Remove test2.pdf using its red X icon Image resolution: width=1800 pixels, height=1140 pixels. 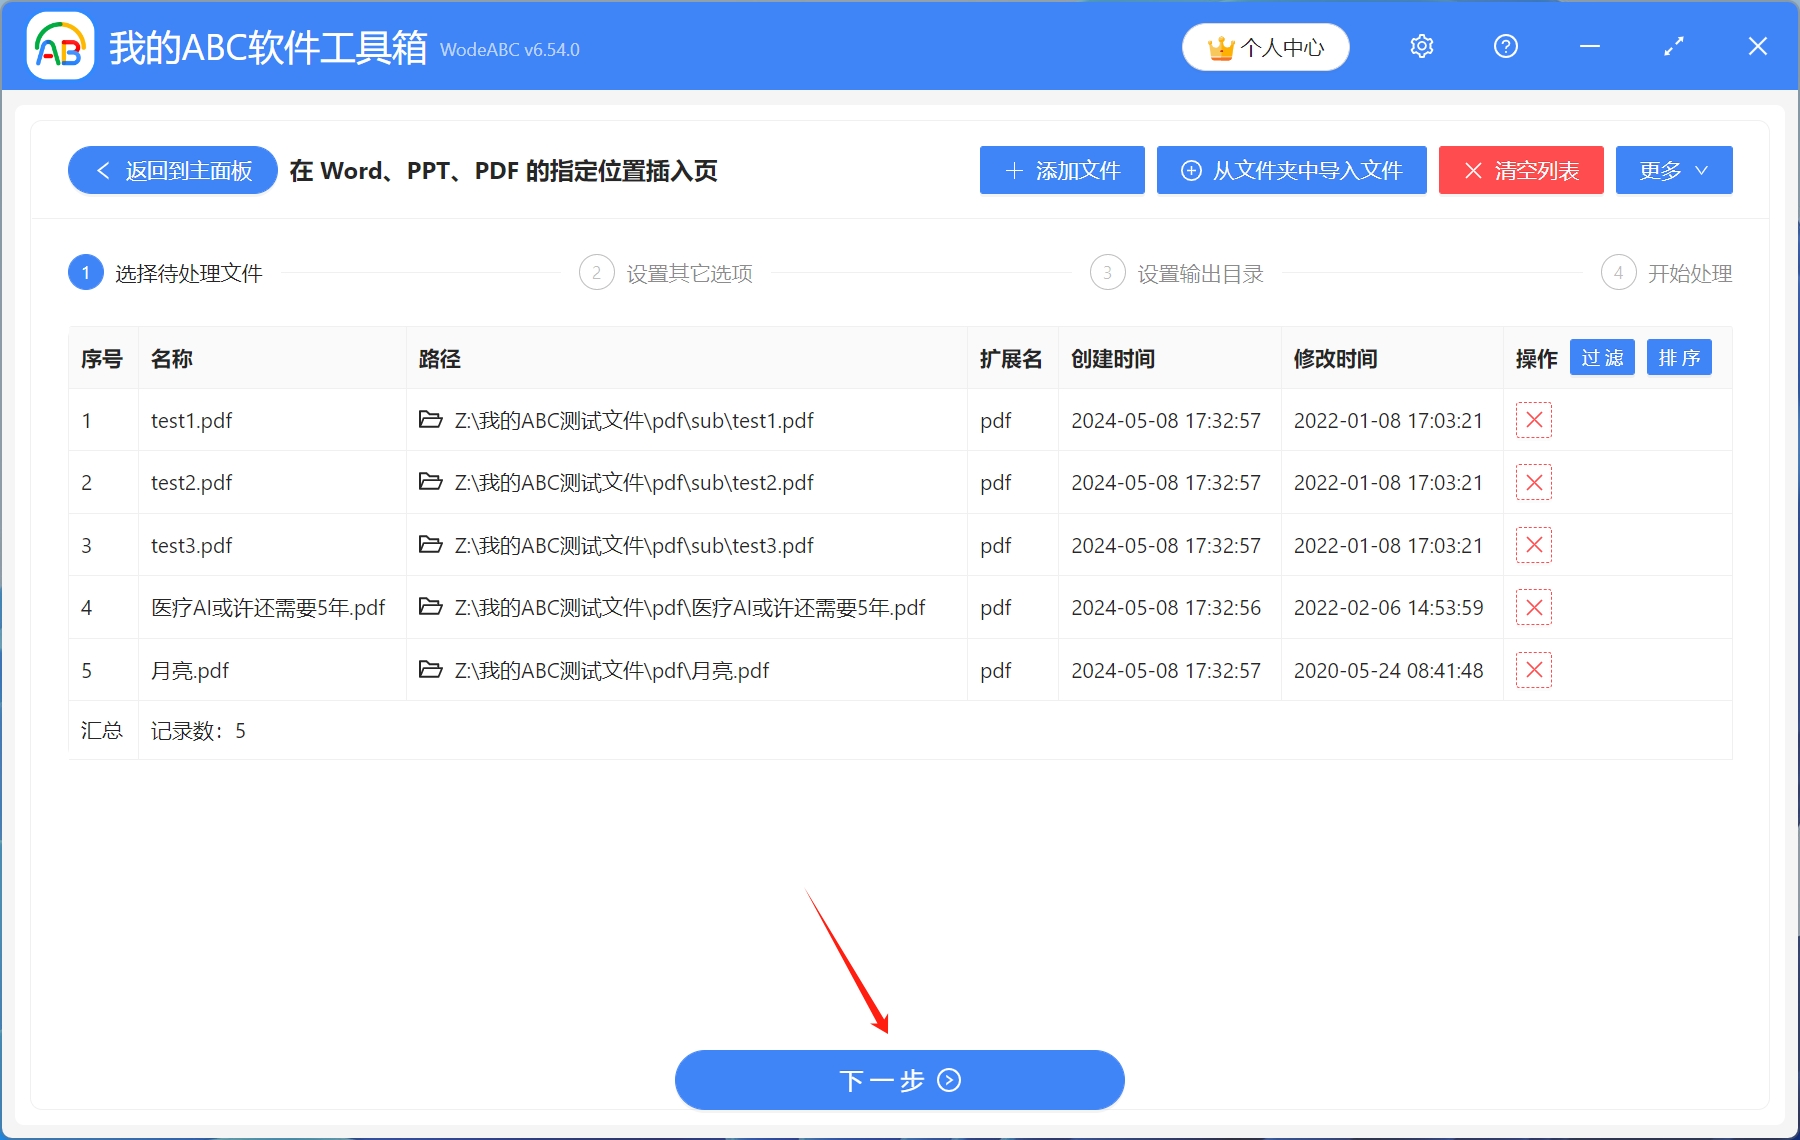1533,482
